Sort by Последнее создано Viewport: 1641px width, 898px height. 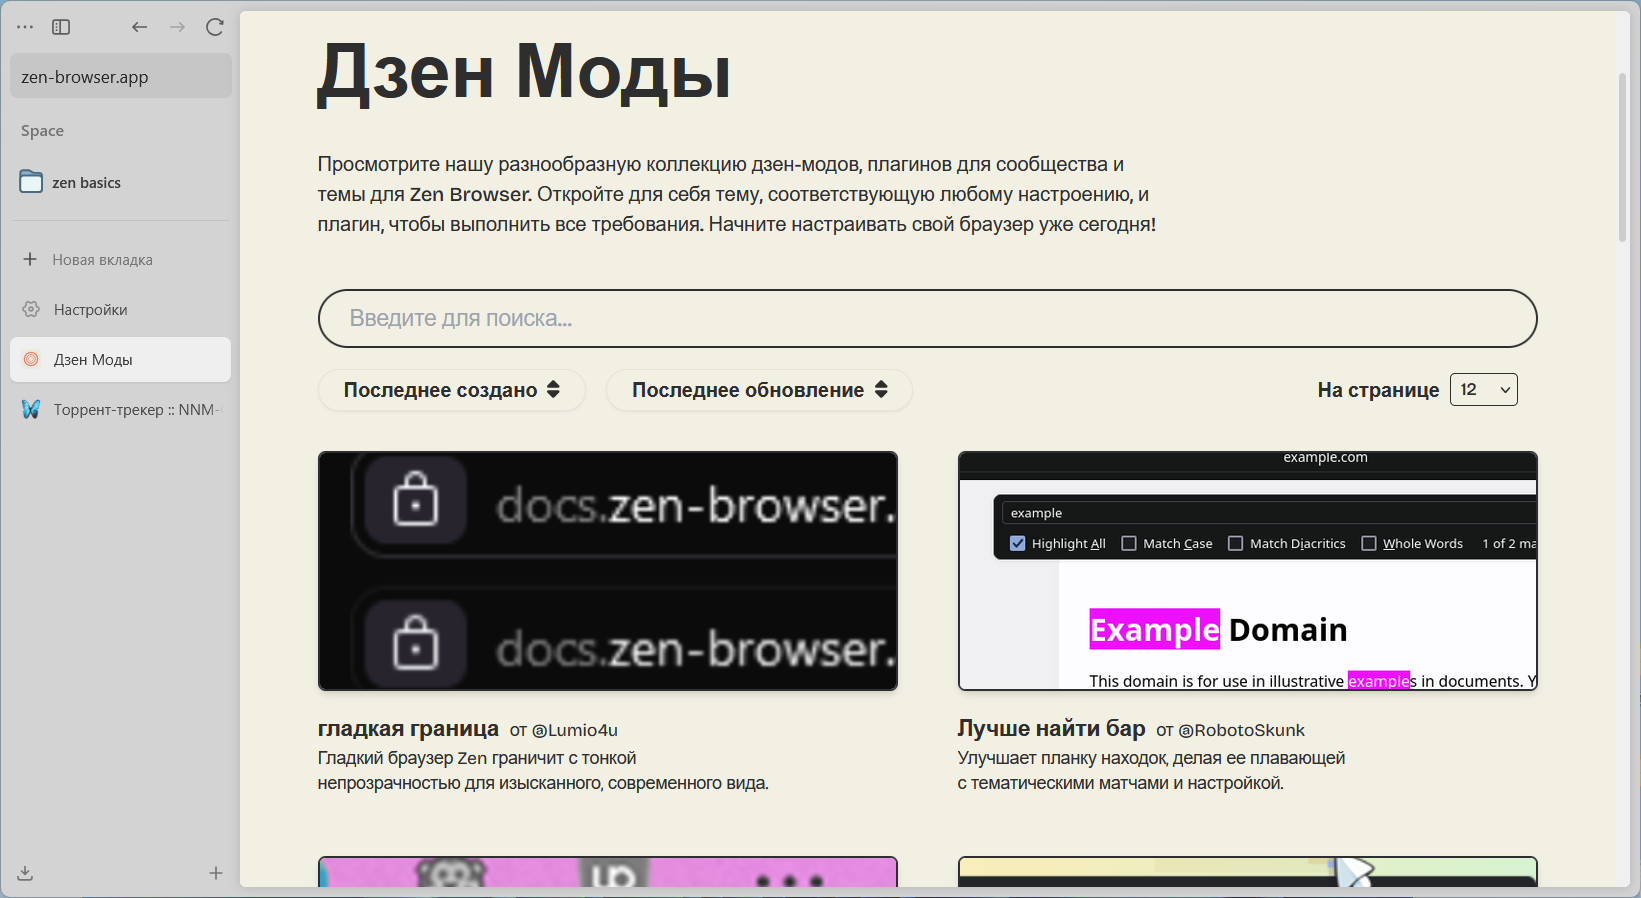tap(451, 390)
